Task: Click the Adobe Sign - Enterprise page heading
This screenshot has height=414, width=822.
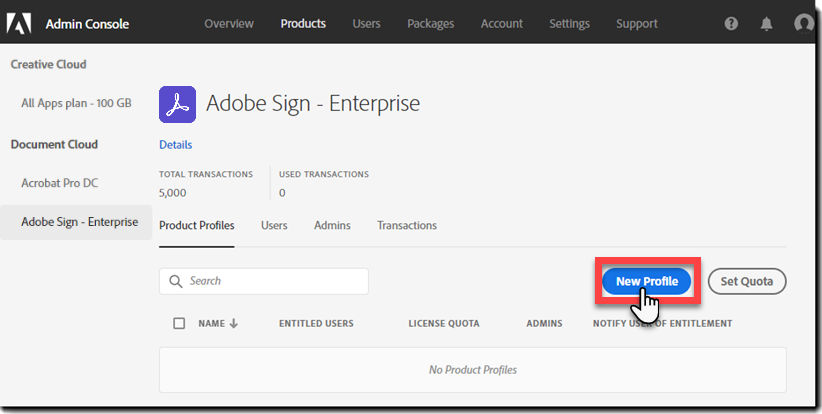Action: point(313,103)
